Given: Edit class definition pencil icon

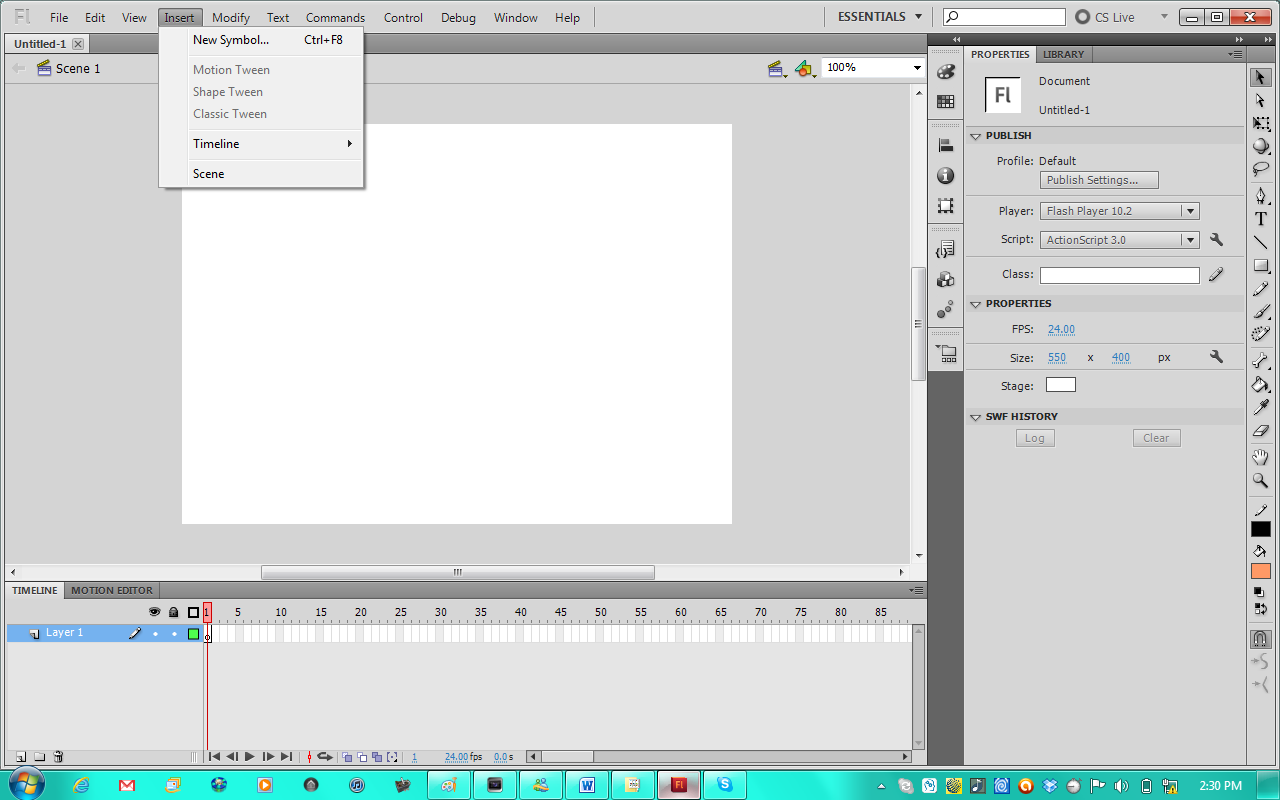Looking at the screenshot, I should (1216, 275).
